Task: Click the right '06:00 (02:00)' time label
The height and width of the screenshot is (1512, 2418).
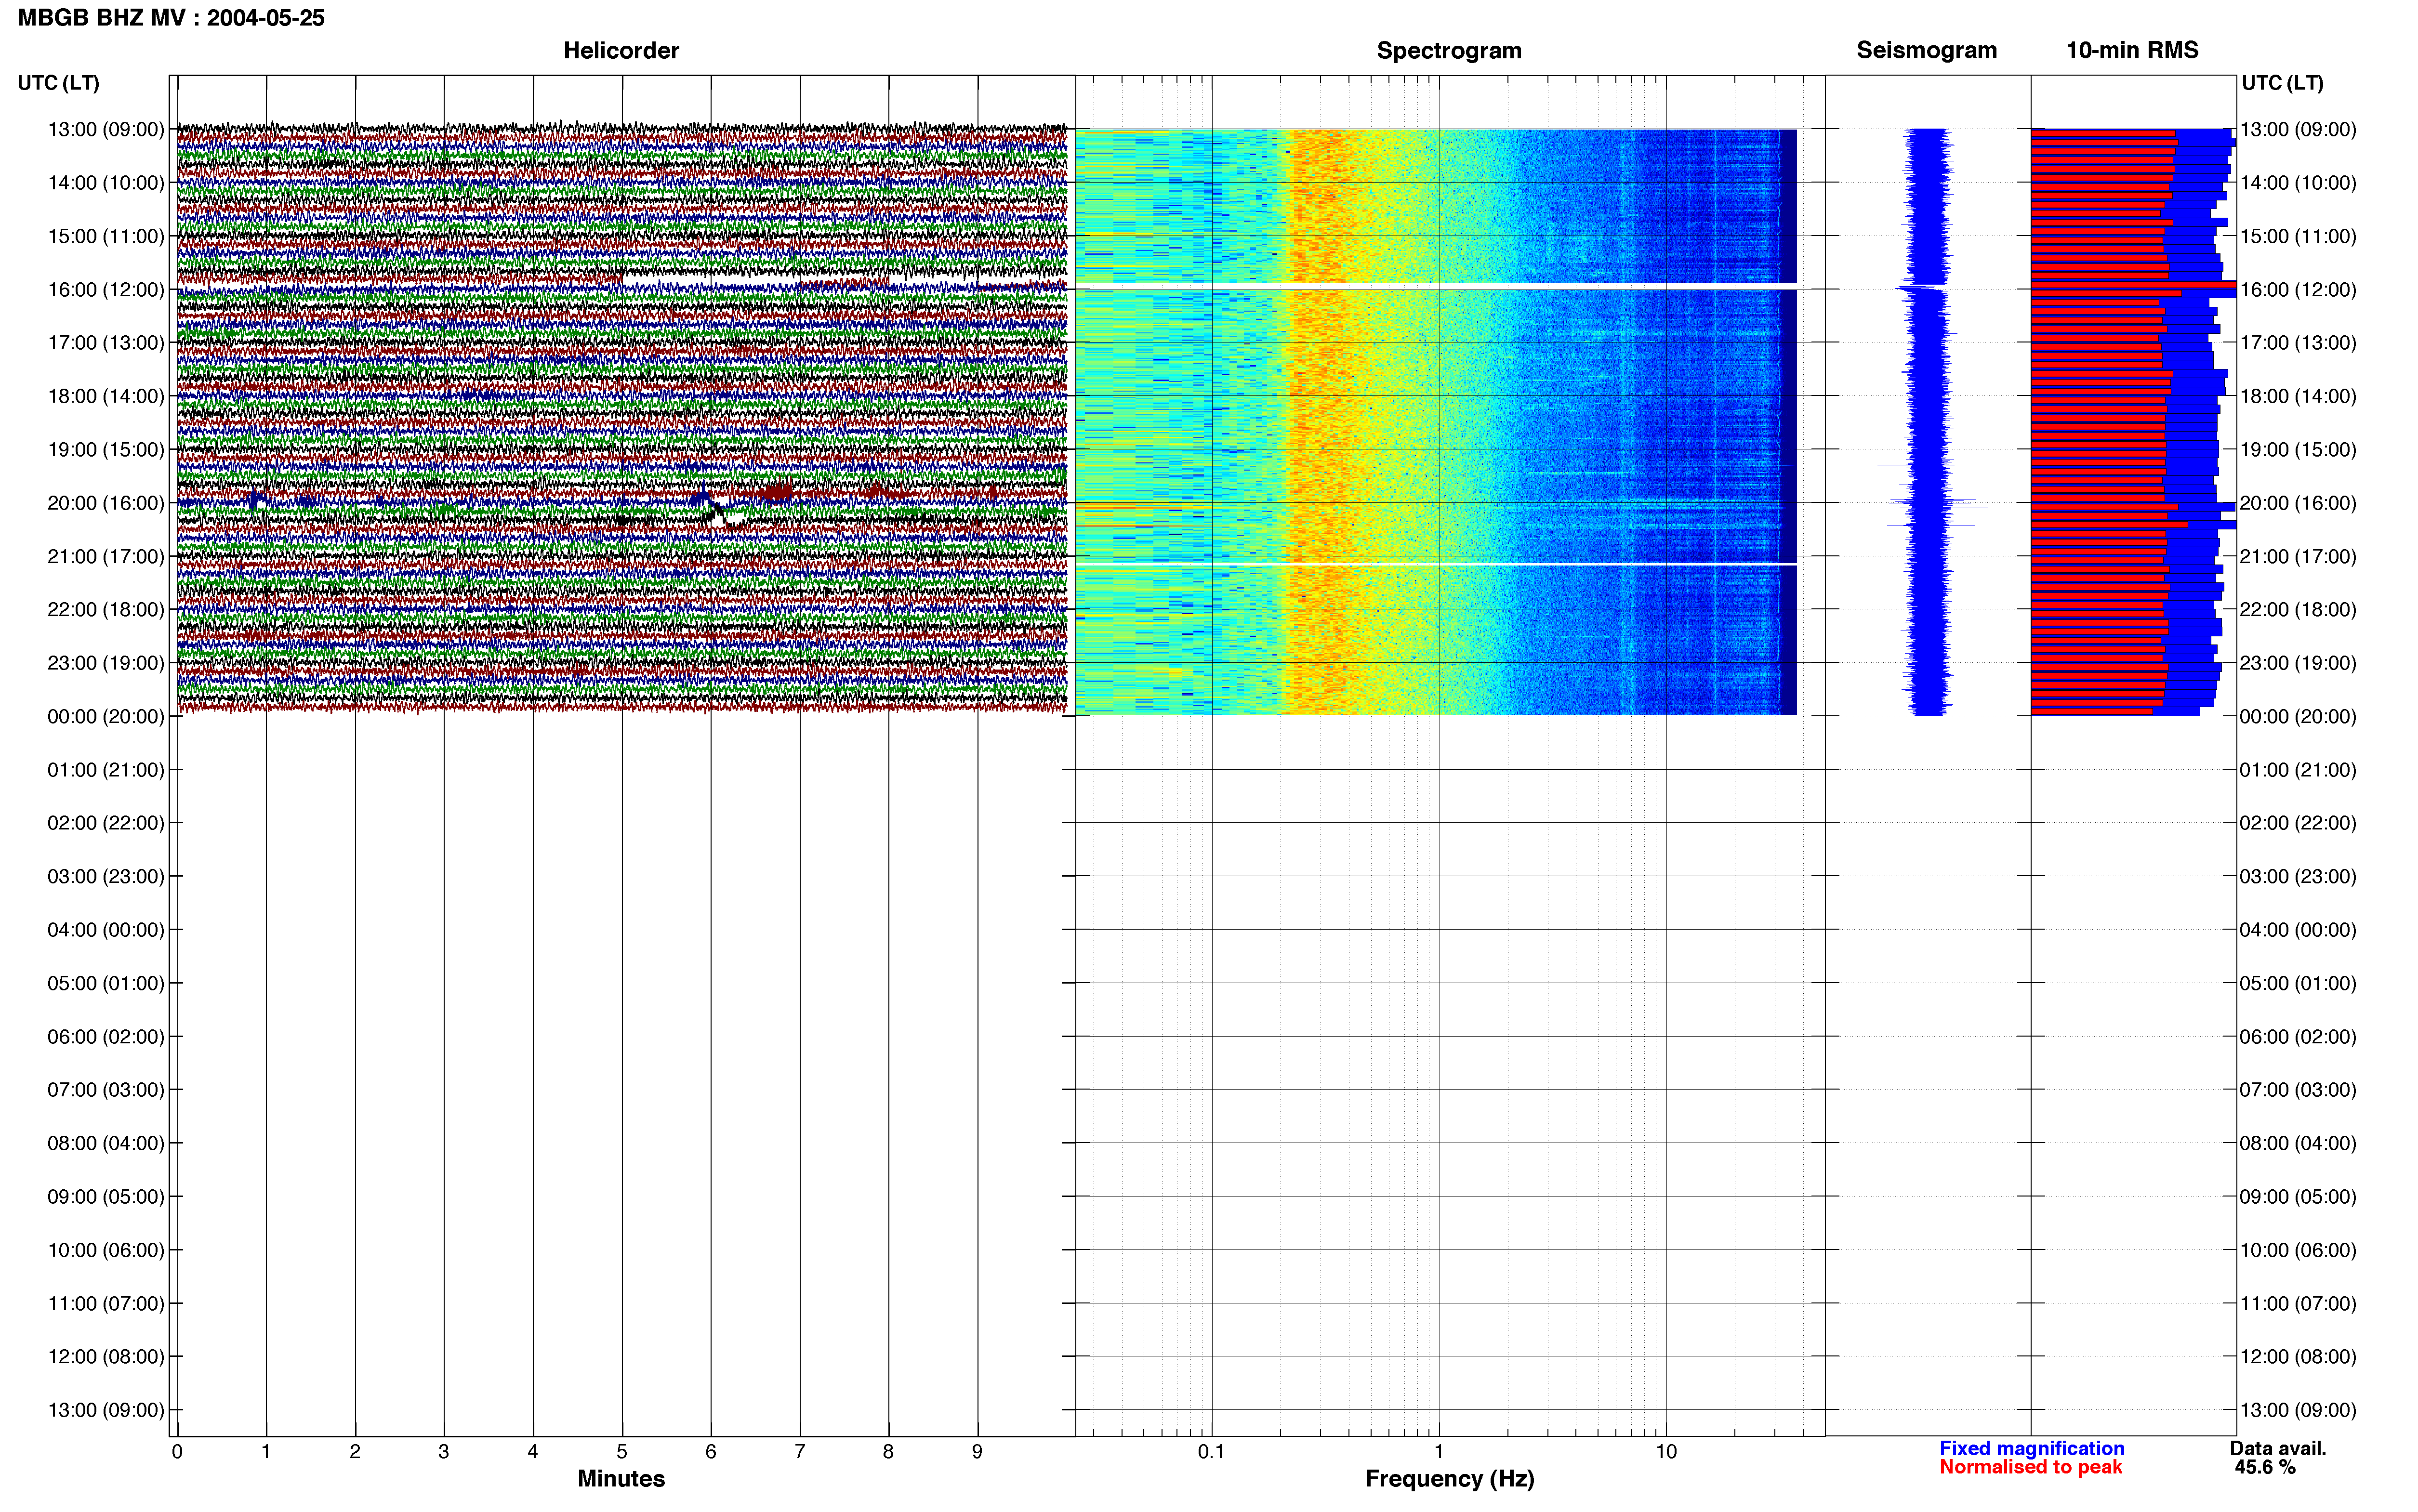Action: pyautogui.click(x=2298, y=1037)
